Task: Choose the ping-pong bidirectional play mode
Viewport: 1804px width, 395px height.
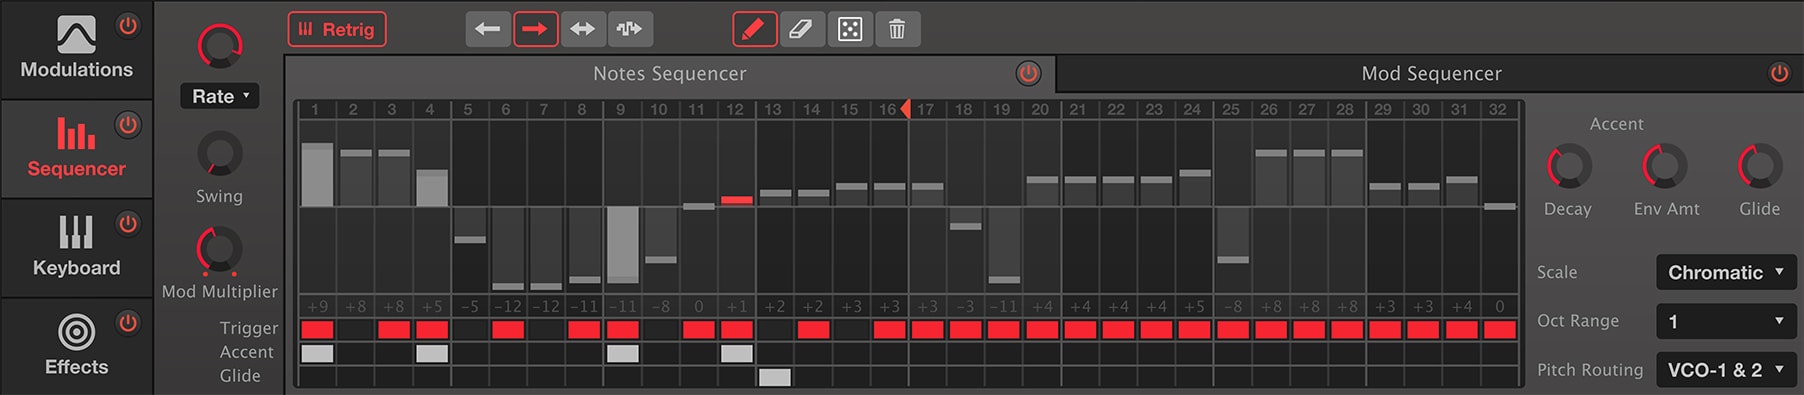Action: click(582, 29)
